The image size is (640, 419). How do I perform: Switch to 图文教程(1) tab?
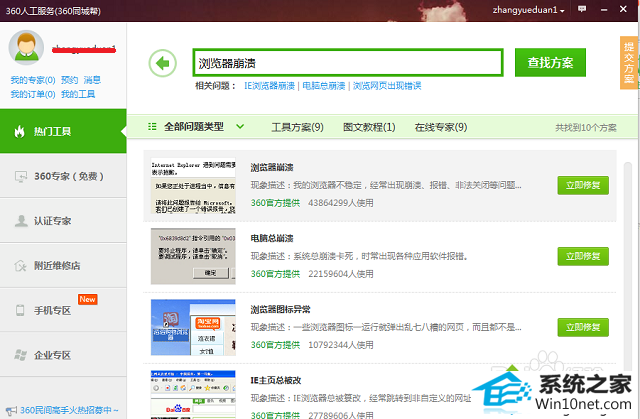pyautogui.click(x=369, y=127)
